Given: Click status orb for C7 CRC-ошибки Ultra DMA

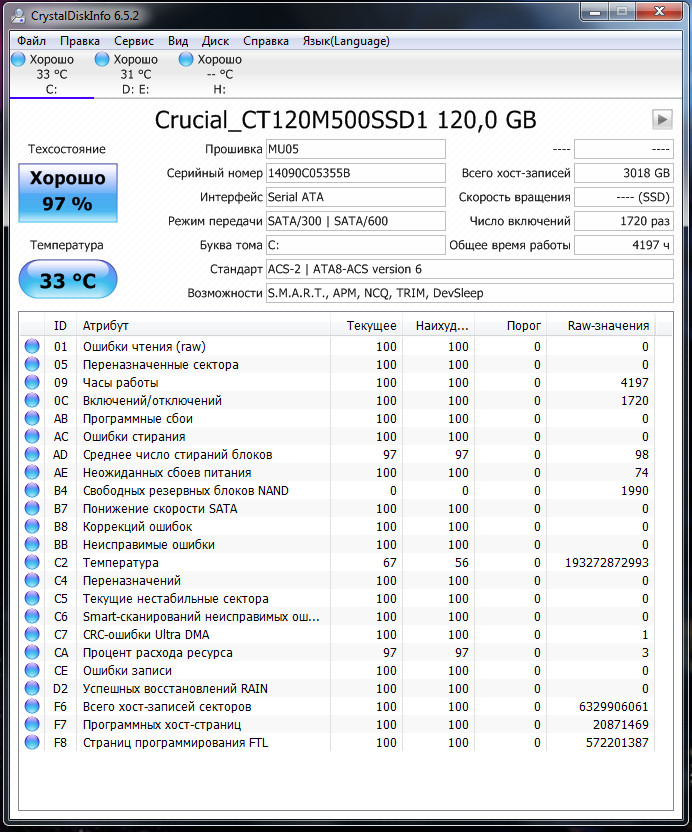Looking at the screenshot, I should click(32, 634).
